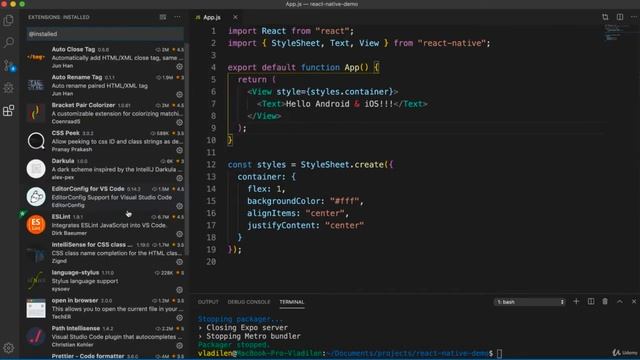The width and height of the screenshot is (640, 360).
Task: Click "Stopping Metro bundler" terminal line
Action: (253, 336)
